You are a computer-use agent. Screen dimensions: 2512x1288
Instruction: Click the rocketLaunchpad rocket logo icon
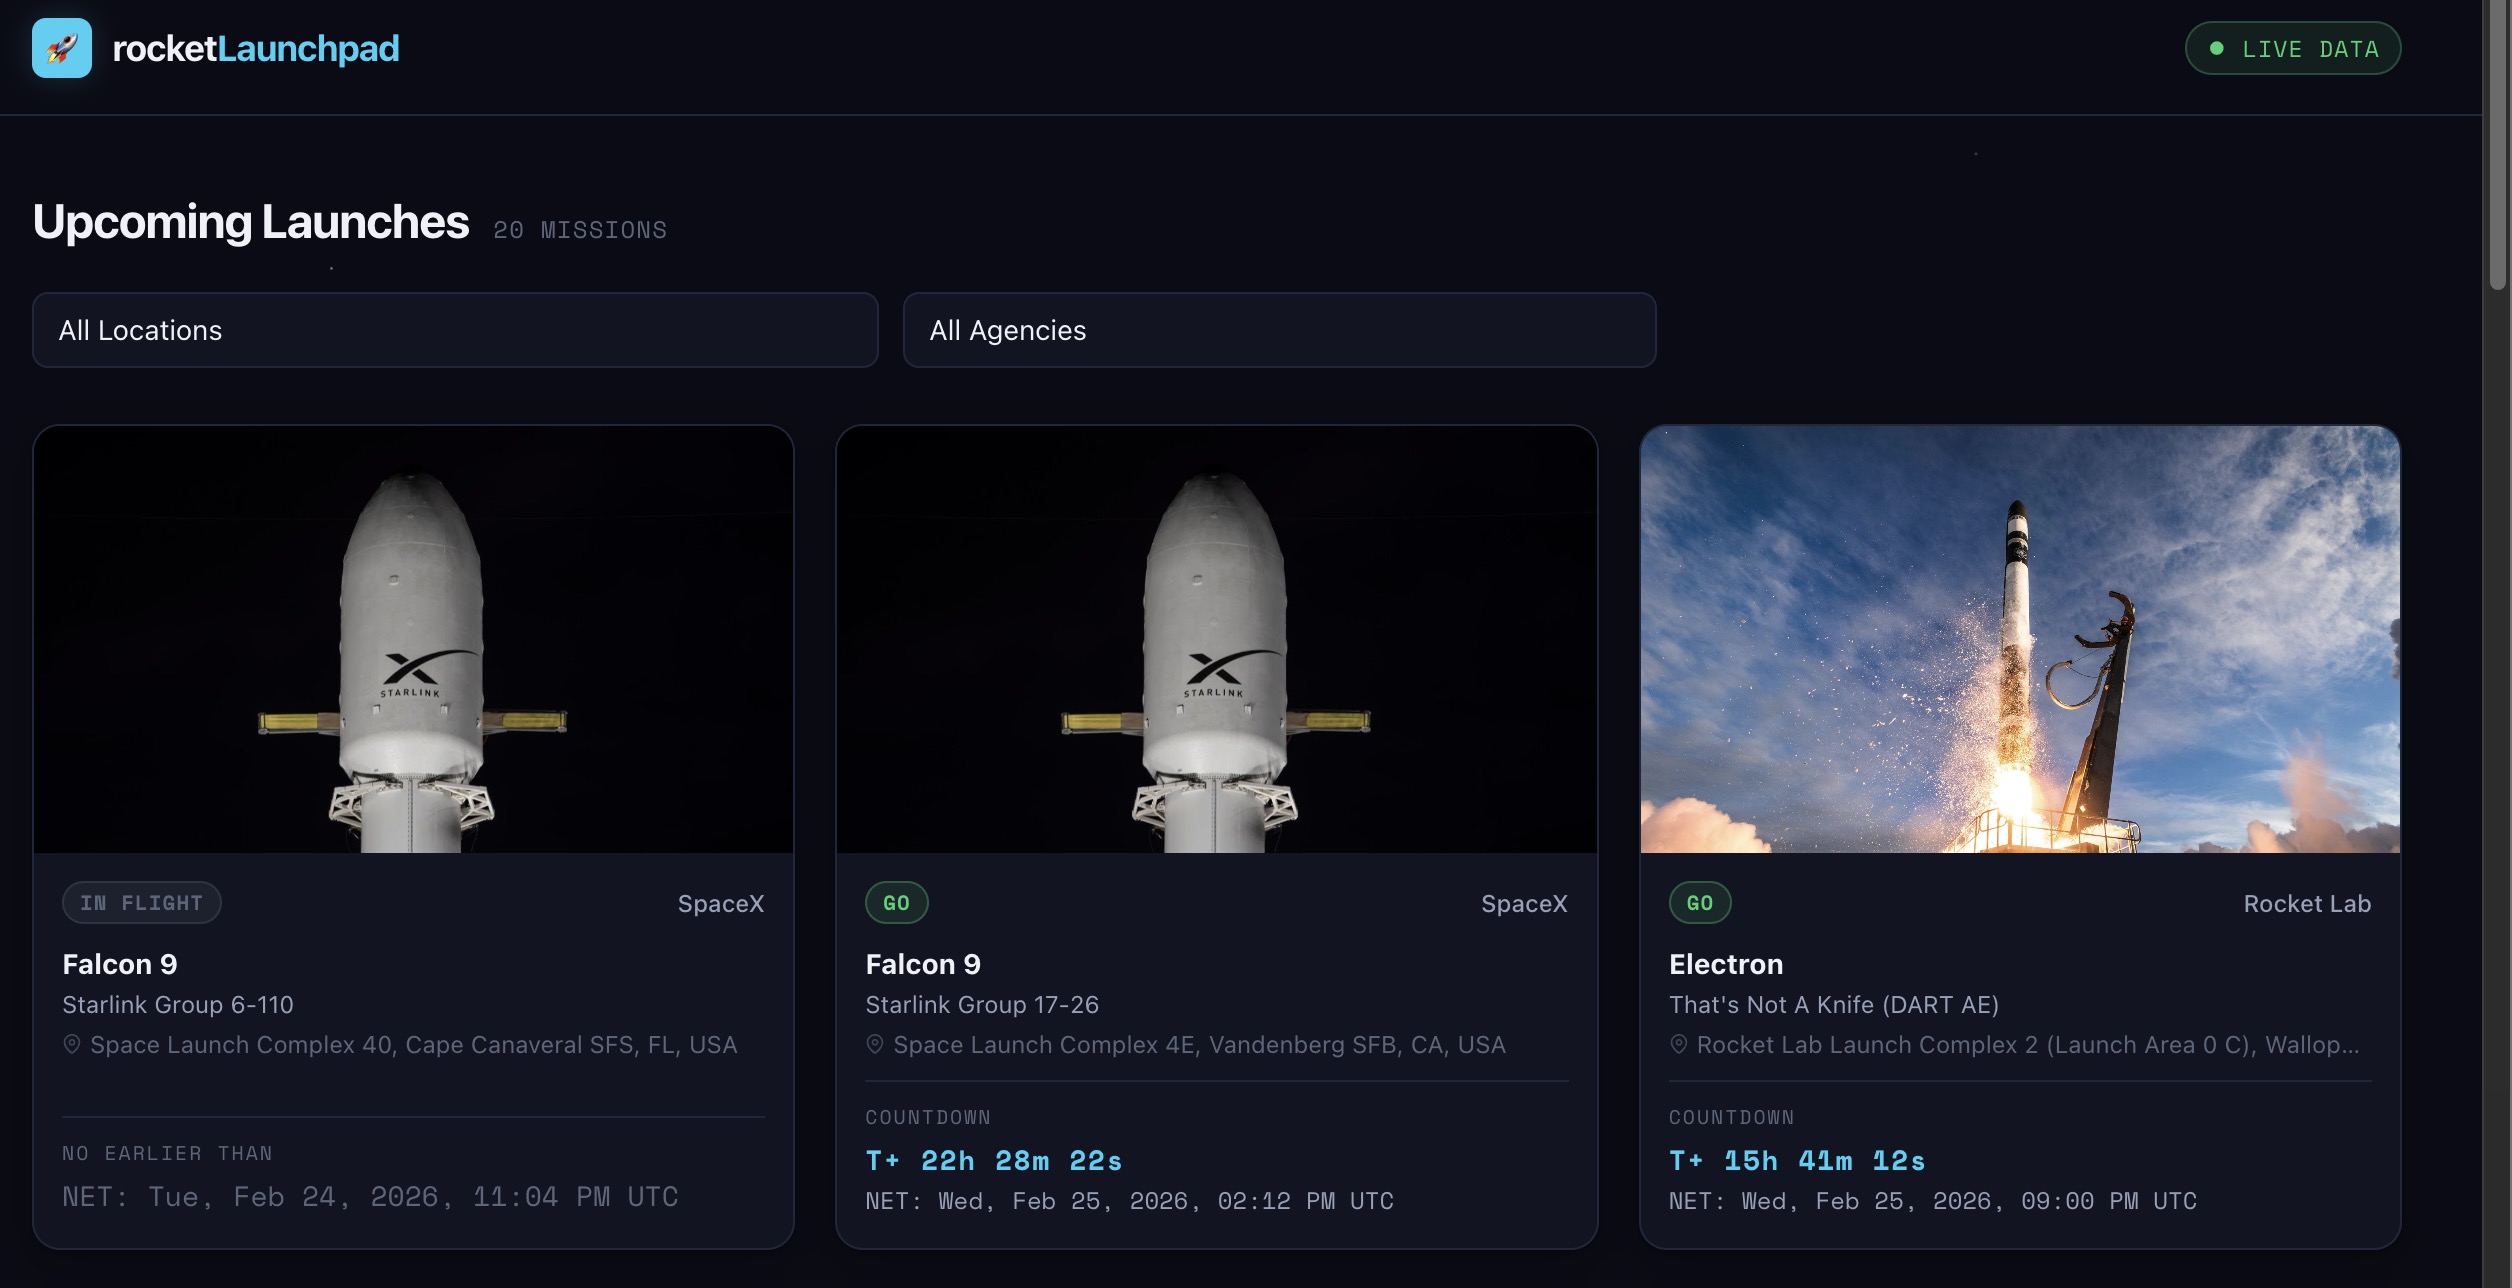[x=62, y=47]
